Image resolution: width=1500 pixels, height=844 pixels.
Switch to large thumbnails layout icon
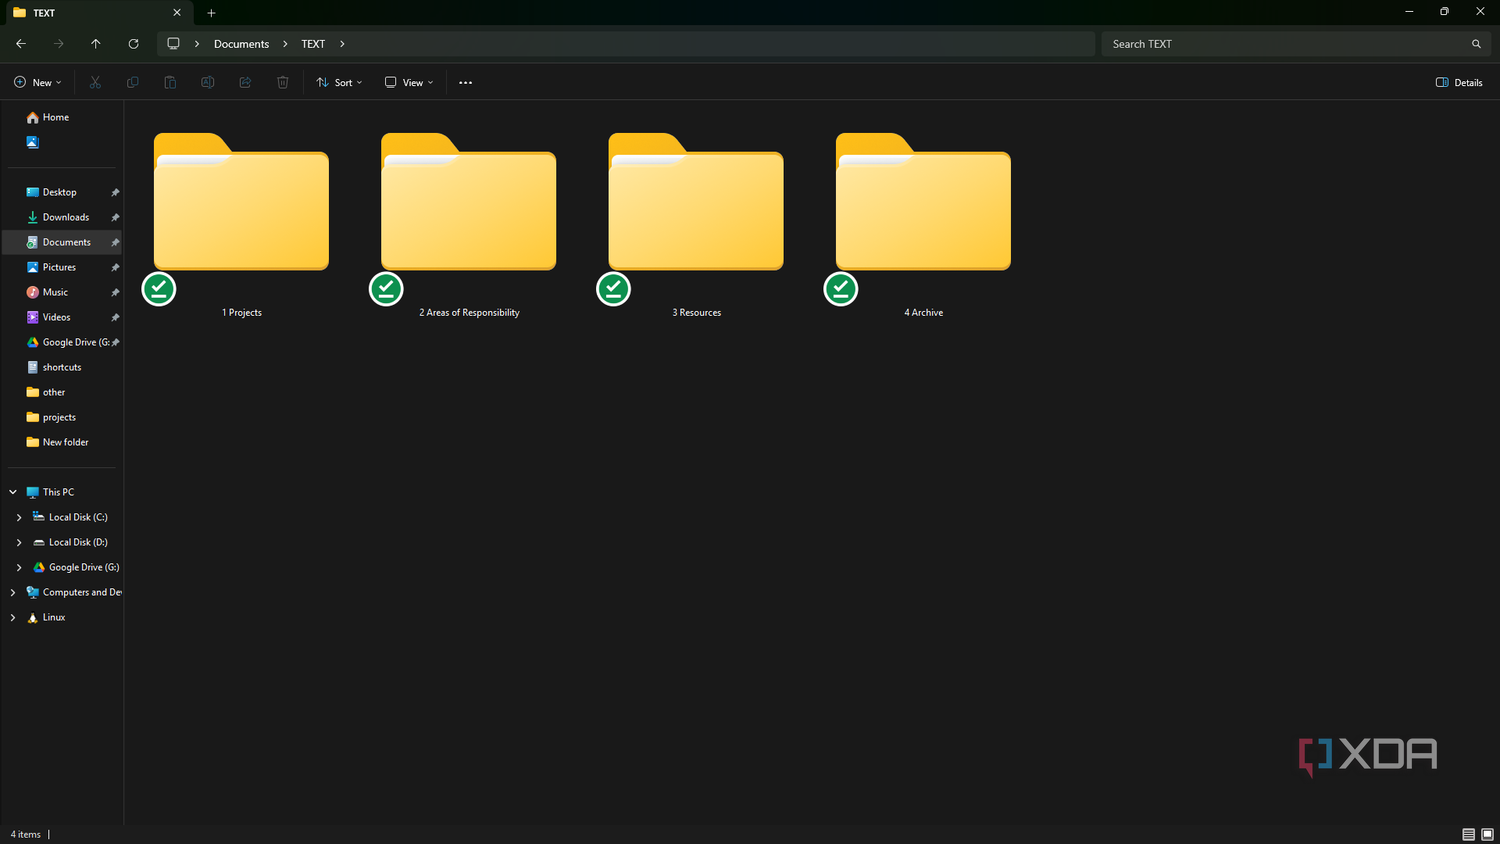point(1487,834)
